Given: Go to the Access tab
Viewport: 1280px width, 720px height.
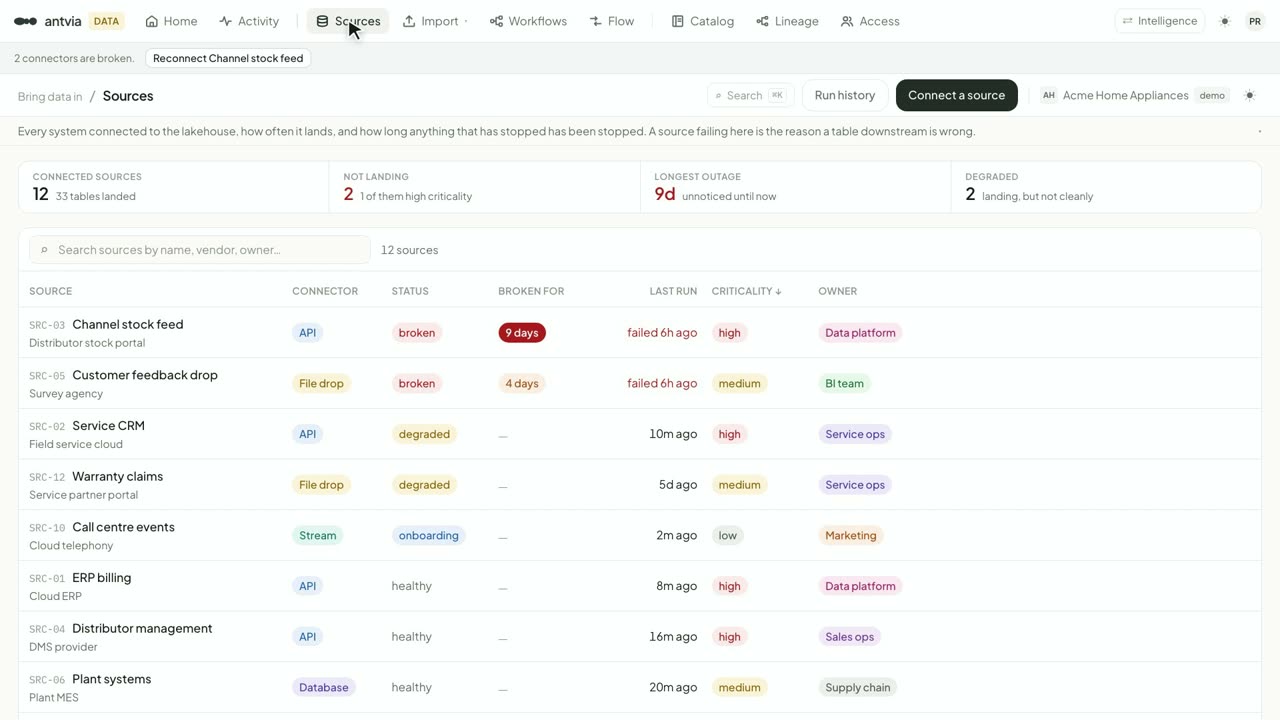Looking at the screenshot, I should [870, 21].
